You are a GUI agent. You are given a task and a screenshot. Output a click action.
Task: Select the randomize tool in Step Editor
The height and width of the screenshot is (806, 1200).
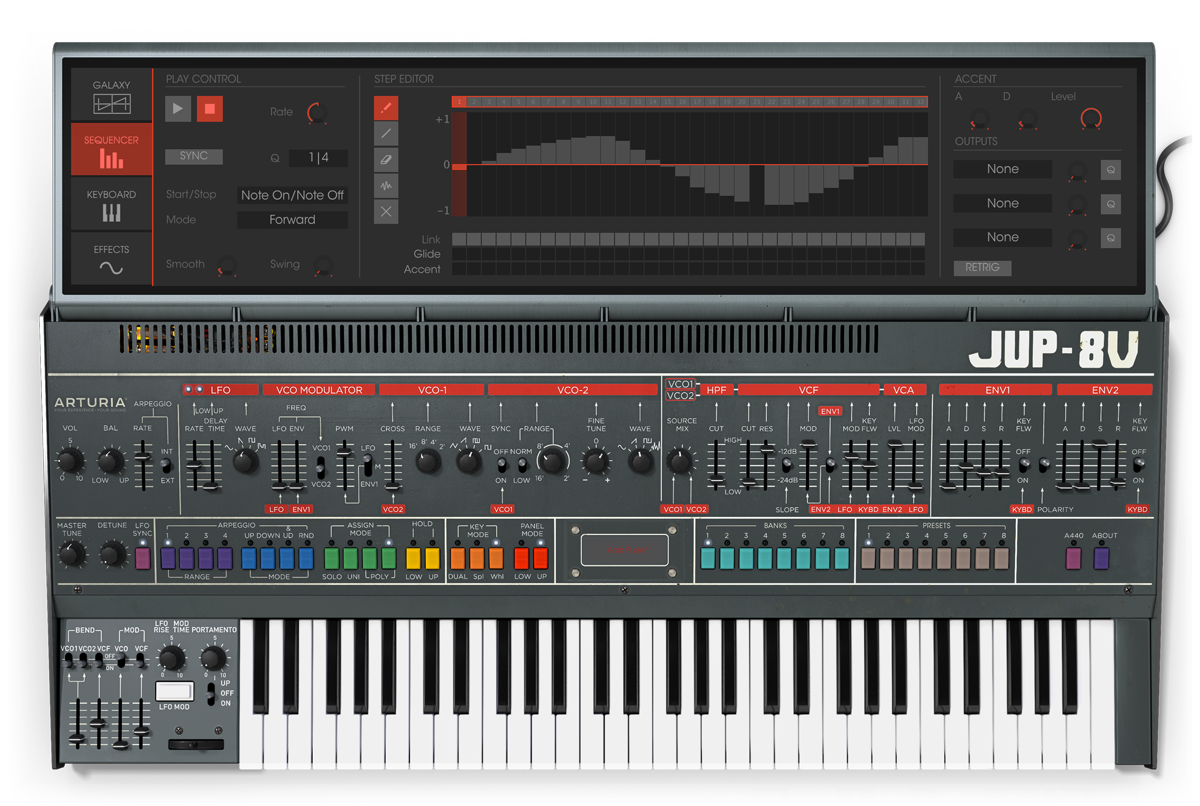(386, 184)
